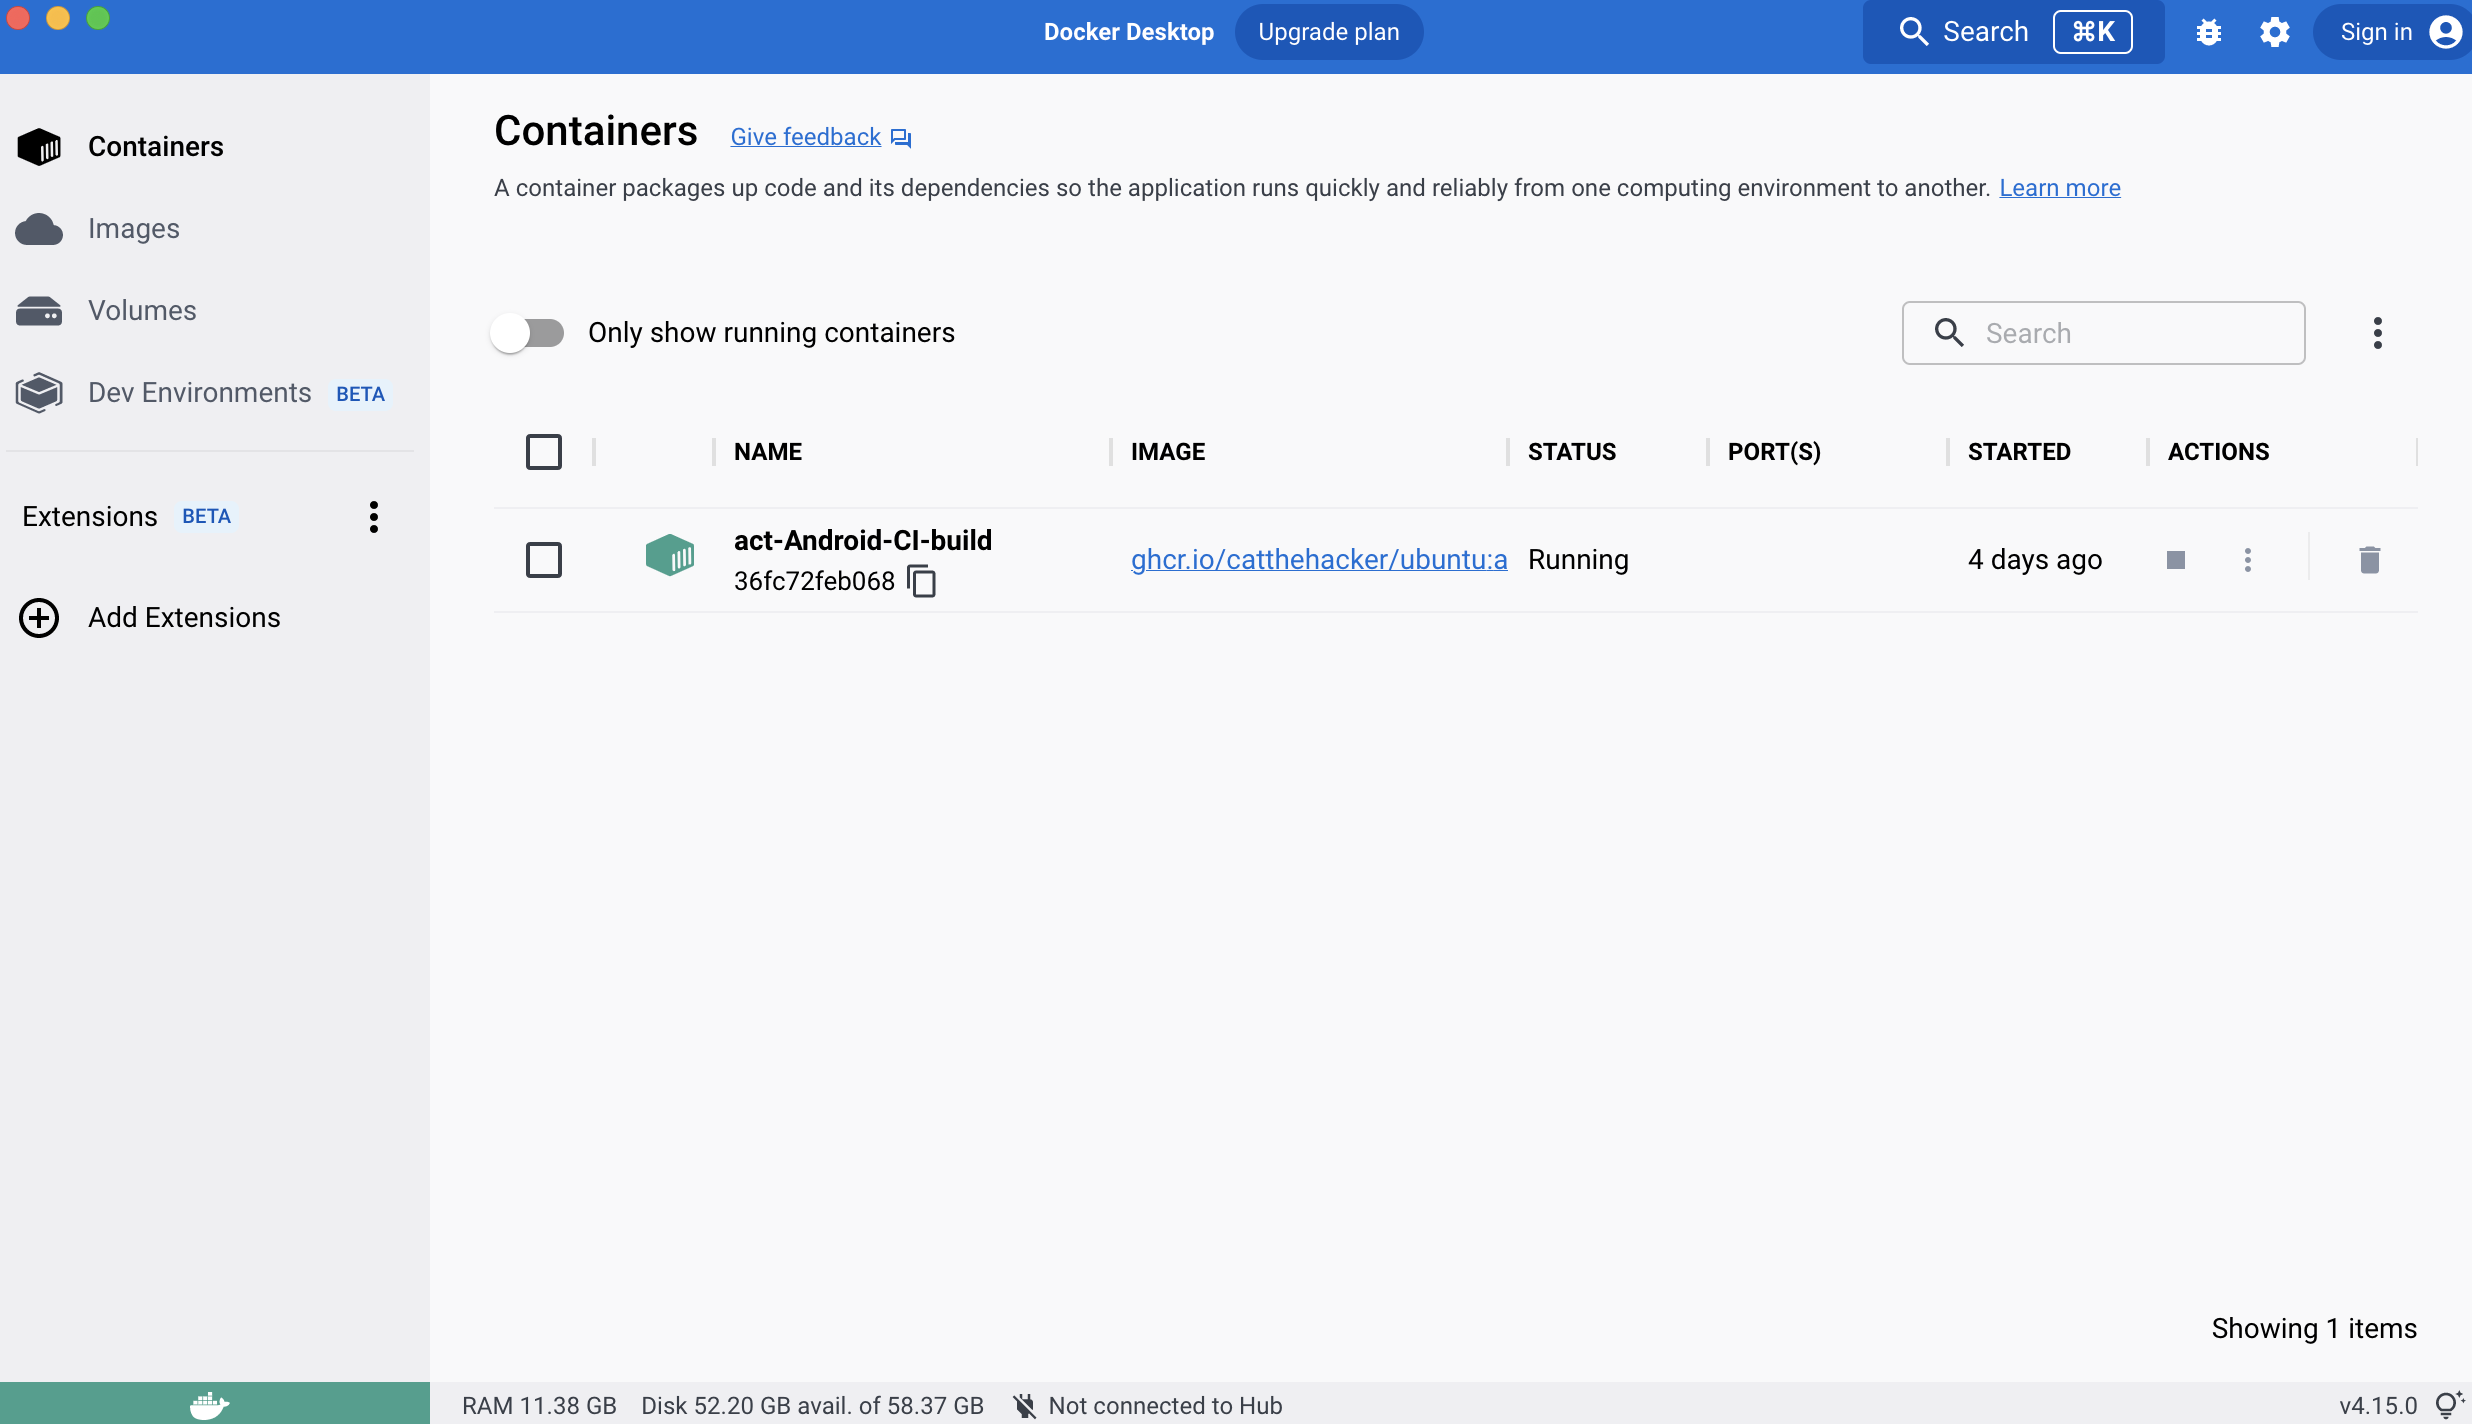Toggle Only show running containers
The height and width of the screenshot is (1424, 2472).
click(x=528, y=333)
